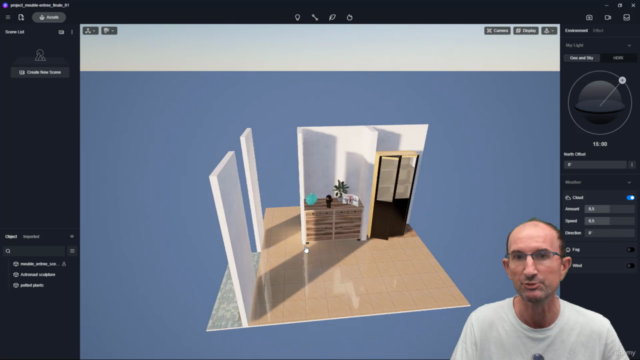Viewport: 640px width, 360px height.
Task: Click the wooden dresser in the 3D viewport
Action: tap(334, 222)
